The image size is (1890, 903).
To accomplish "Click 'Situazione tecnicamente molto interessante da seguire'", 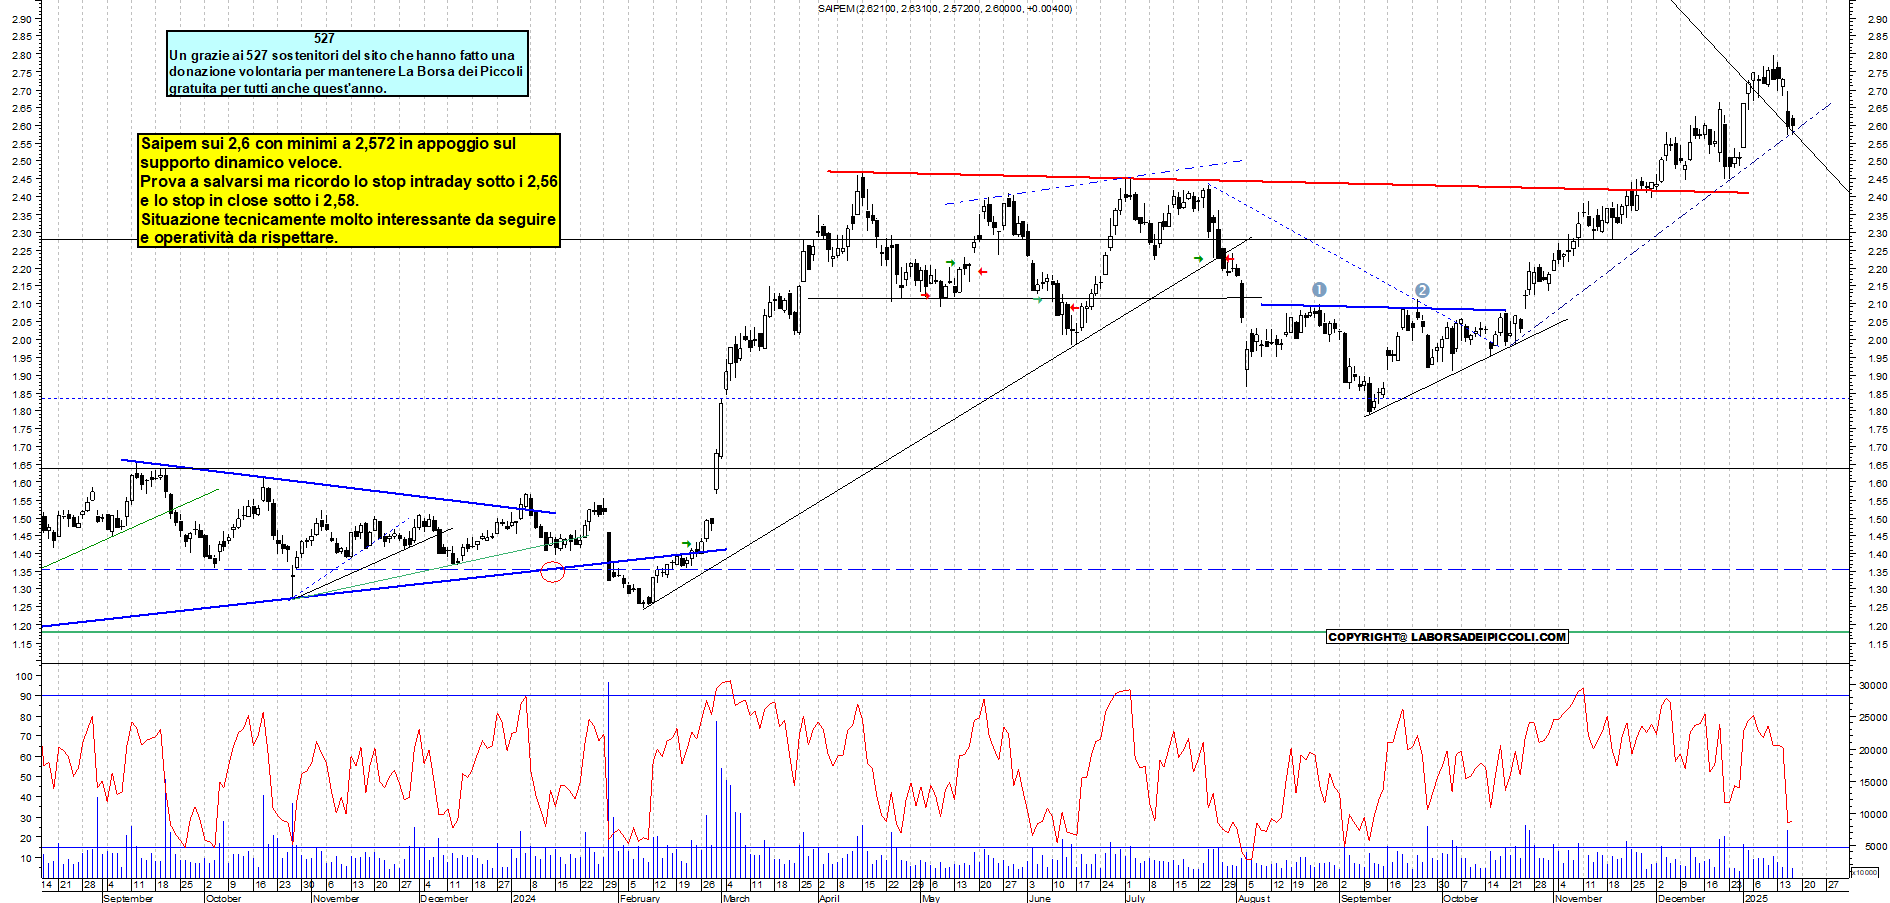I will point(348,219).
